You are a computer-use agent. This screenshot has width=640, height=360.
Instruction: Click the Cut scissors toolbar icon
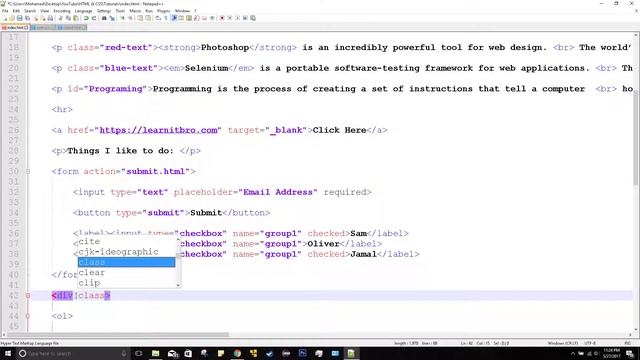coord(60,18)
